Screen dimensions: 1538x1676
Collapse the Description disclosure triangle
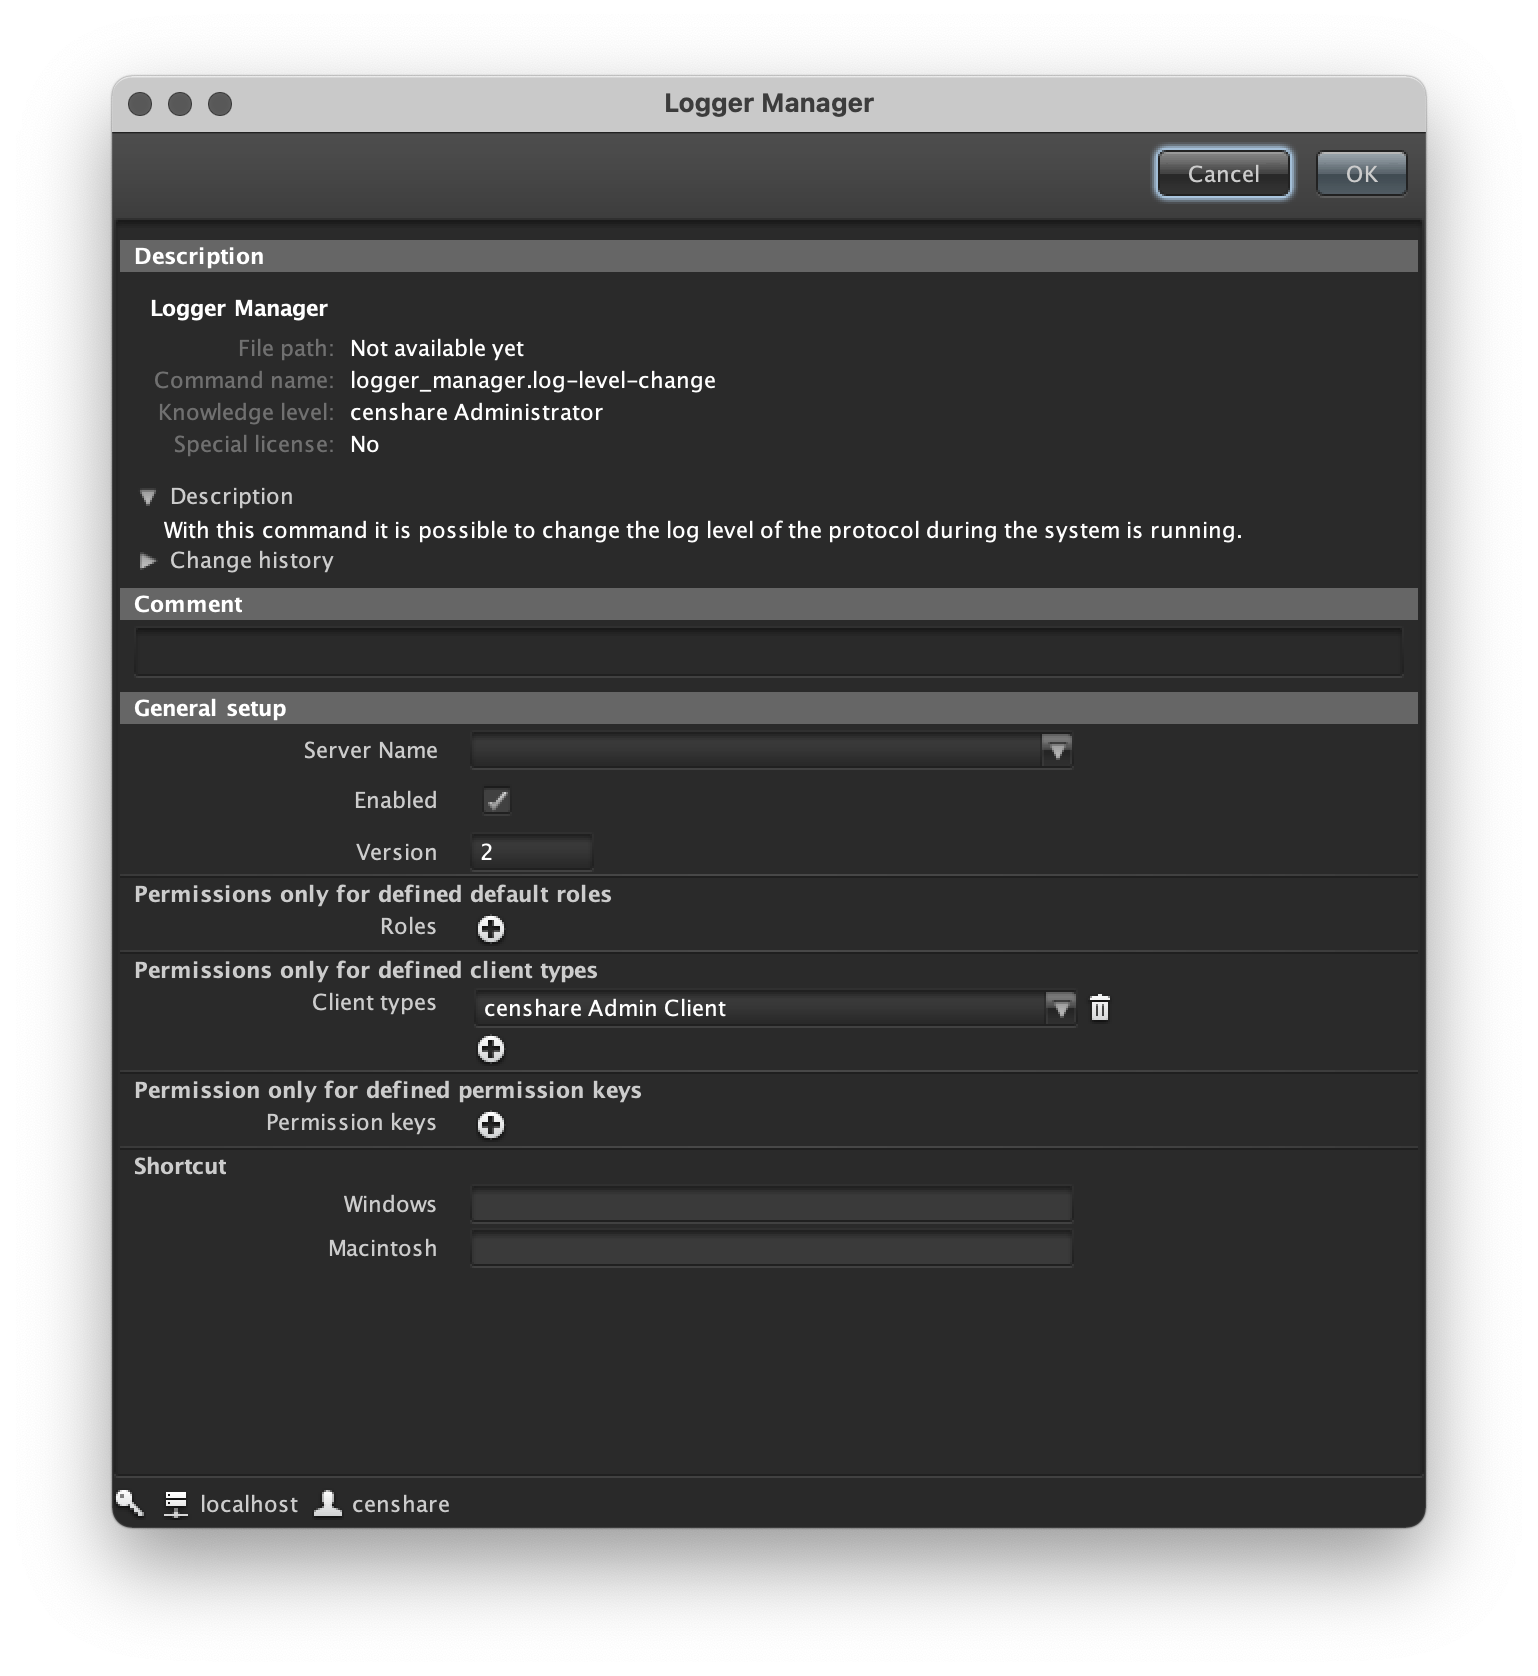pyautogui.click(x=148, y=497)
